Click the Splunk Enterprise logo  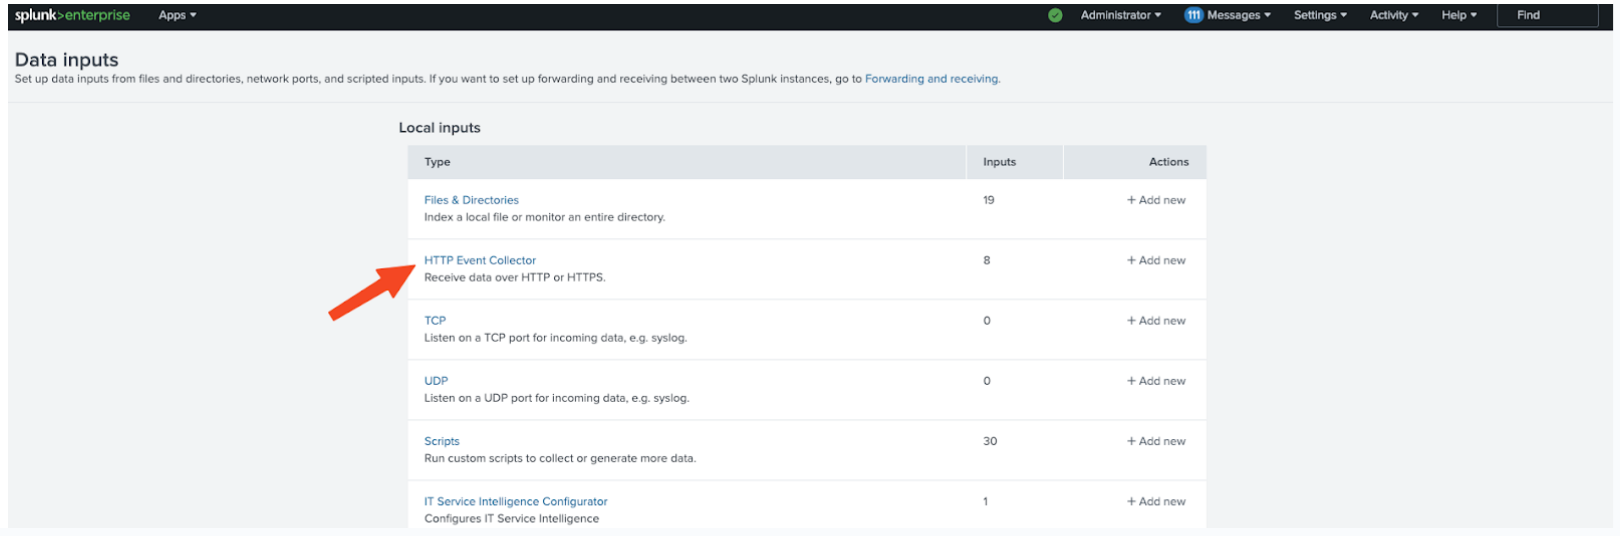(72, 15)
